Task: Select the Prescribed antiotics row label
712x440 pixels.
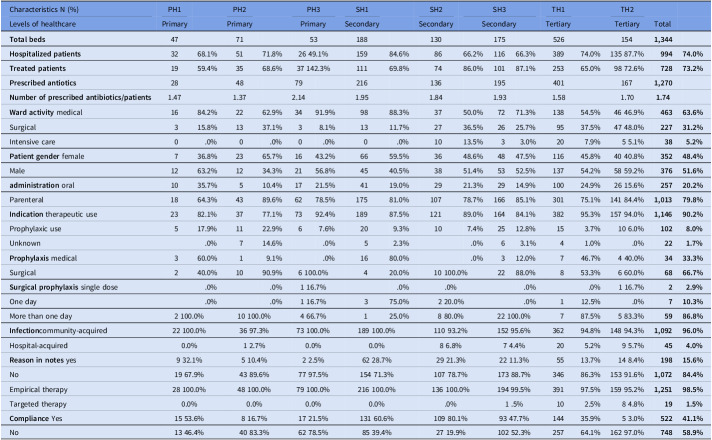Action: [x=43, y=83]
